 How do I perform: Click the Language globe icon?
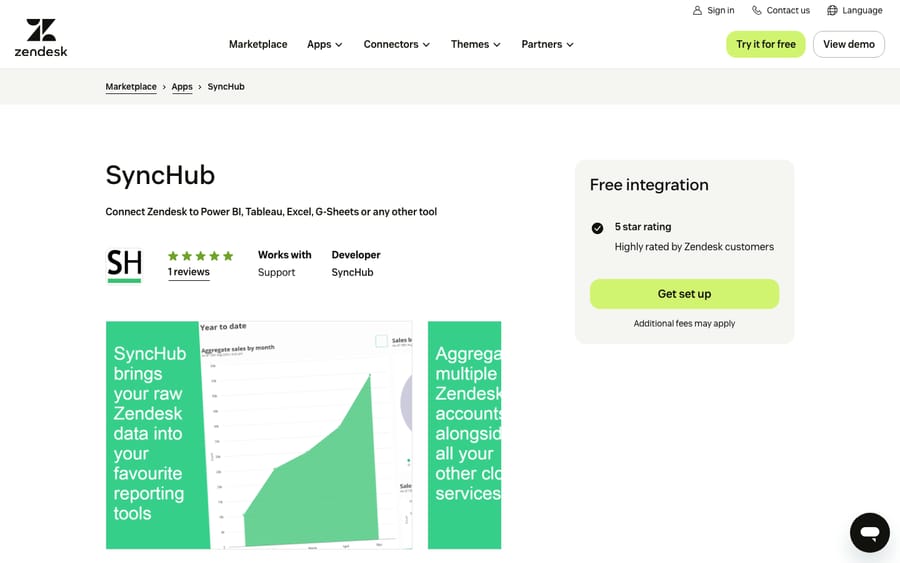[832, 10]
